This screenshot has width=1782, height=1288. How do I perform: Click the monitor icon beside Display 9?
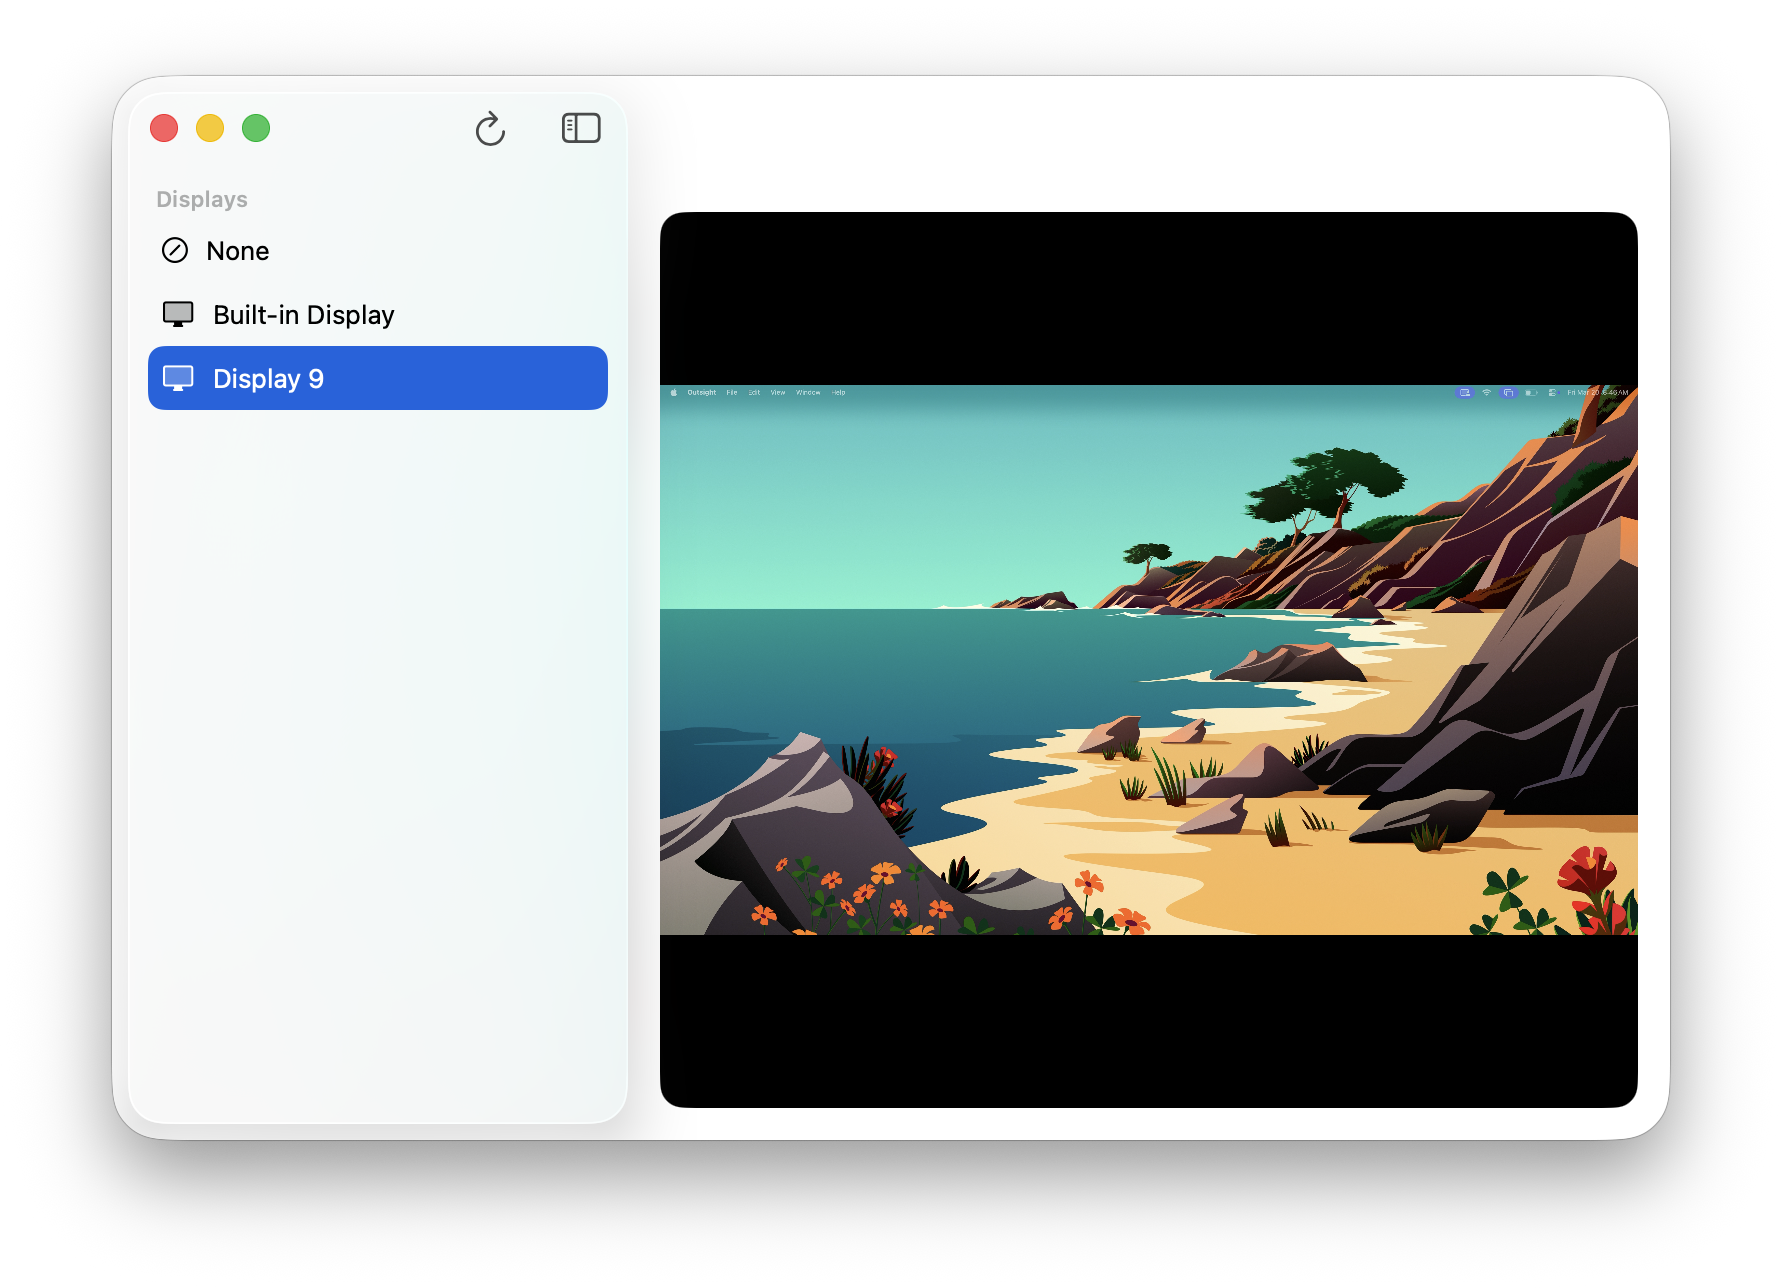click(180, 377)
